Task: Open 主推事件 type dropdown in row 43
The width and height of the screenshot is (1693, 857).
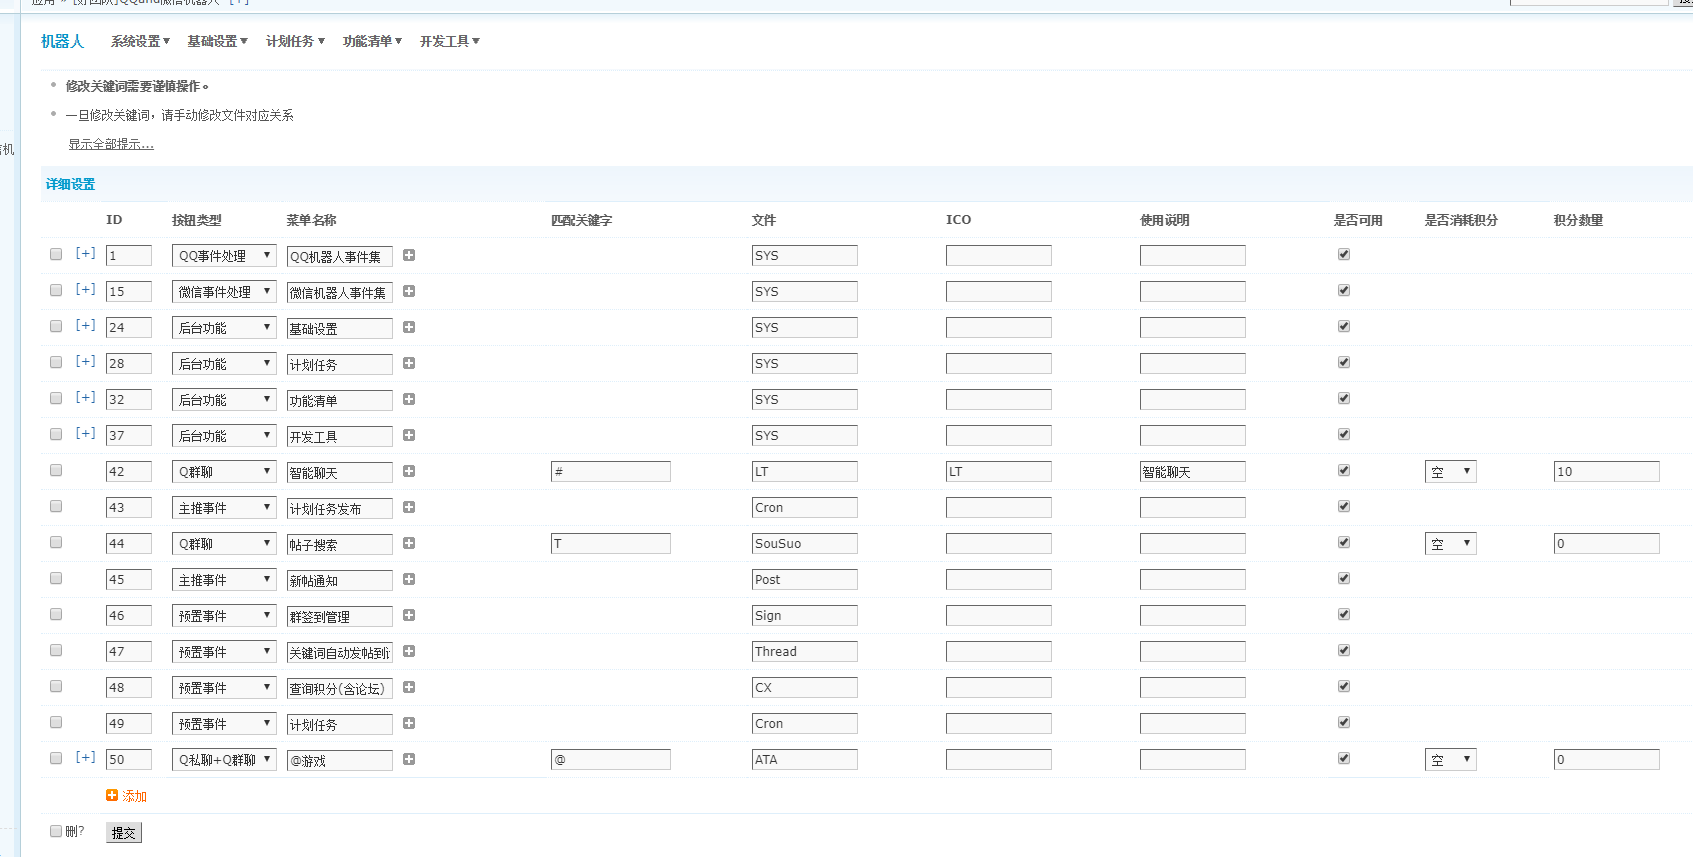Action: (x=224, y=508)
